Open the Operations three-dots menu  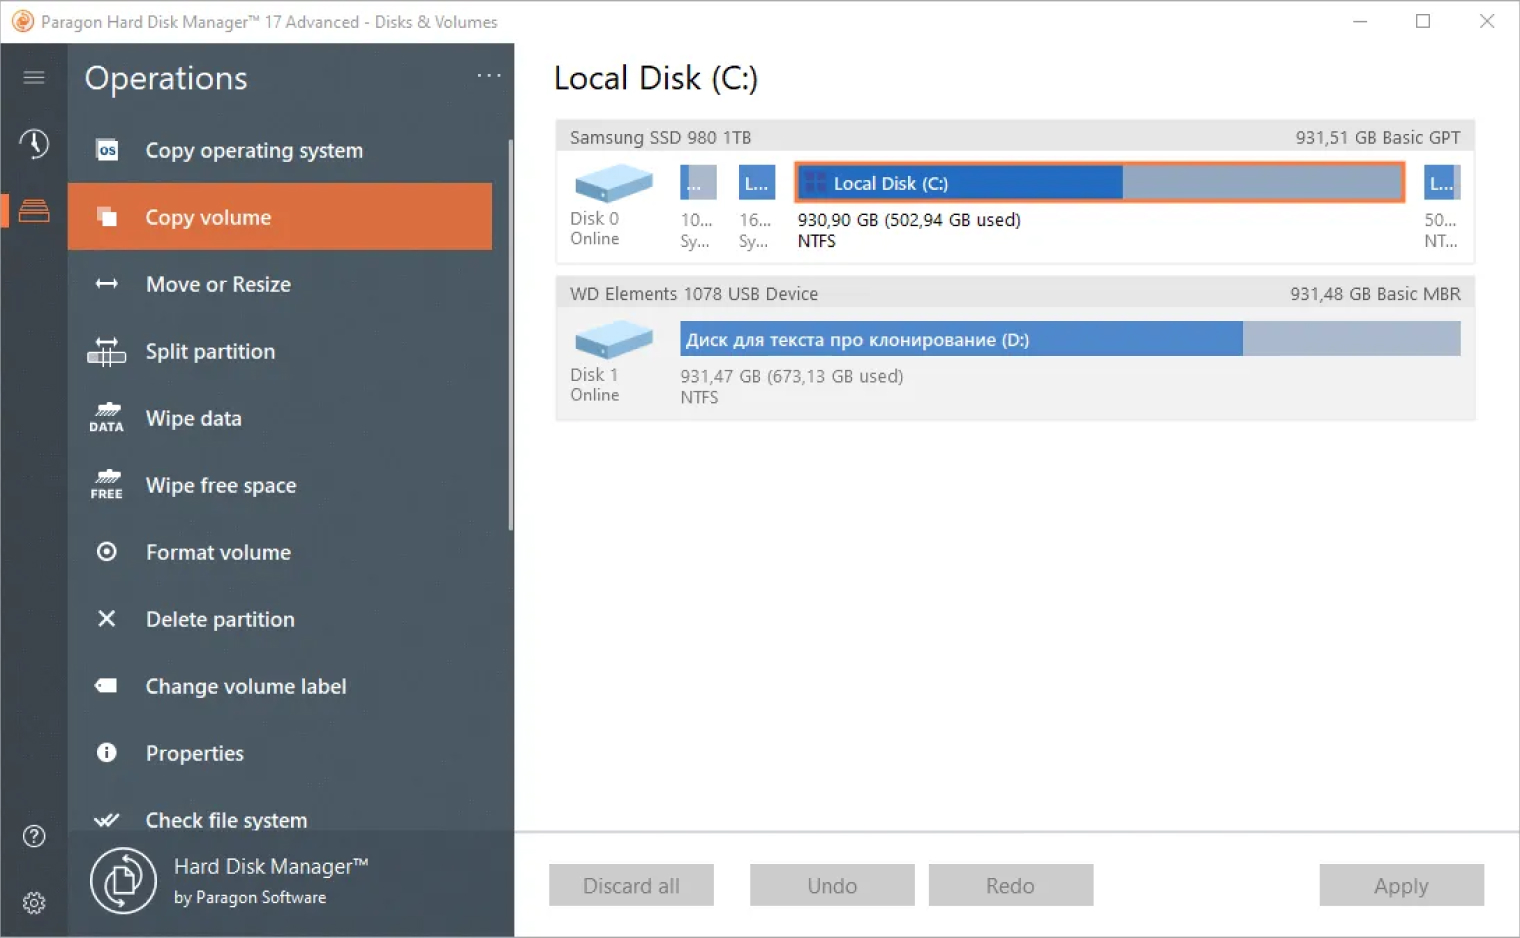[489, 76]
